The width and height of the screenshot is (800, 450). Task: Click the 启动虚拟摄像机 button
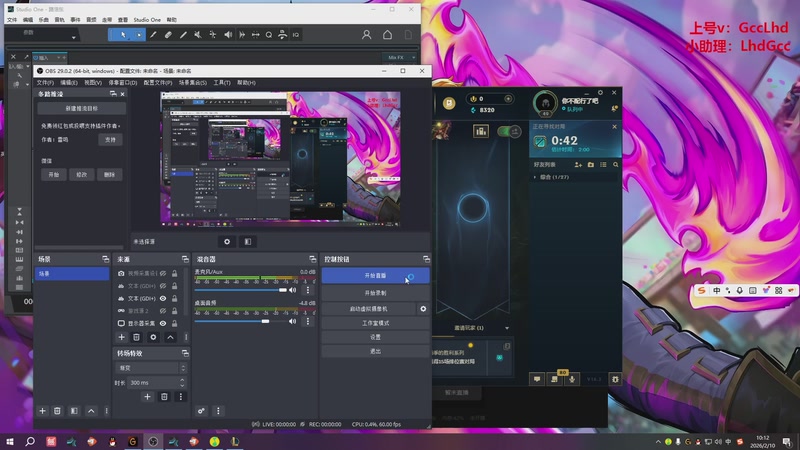[x=368, y=309]
